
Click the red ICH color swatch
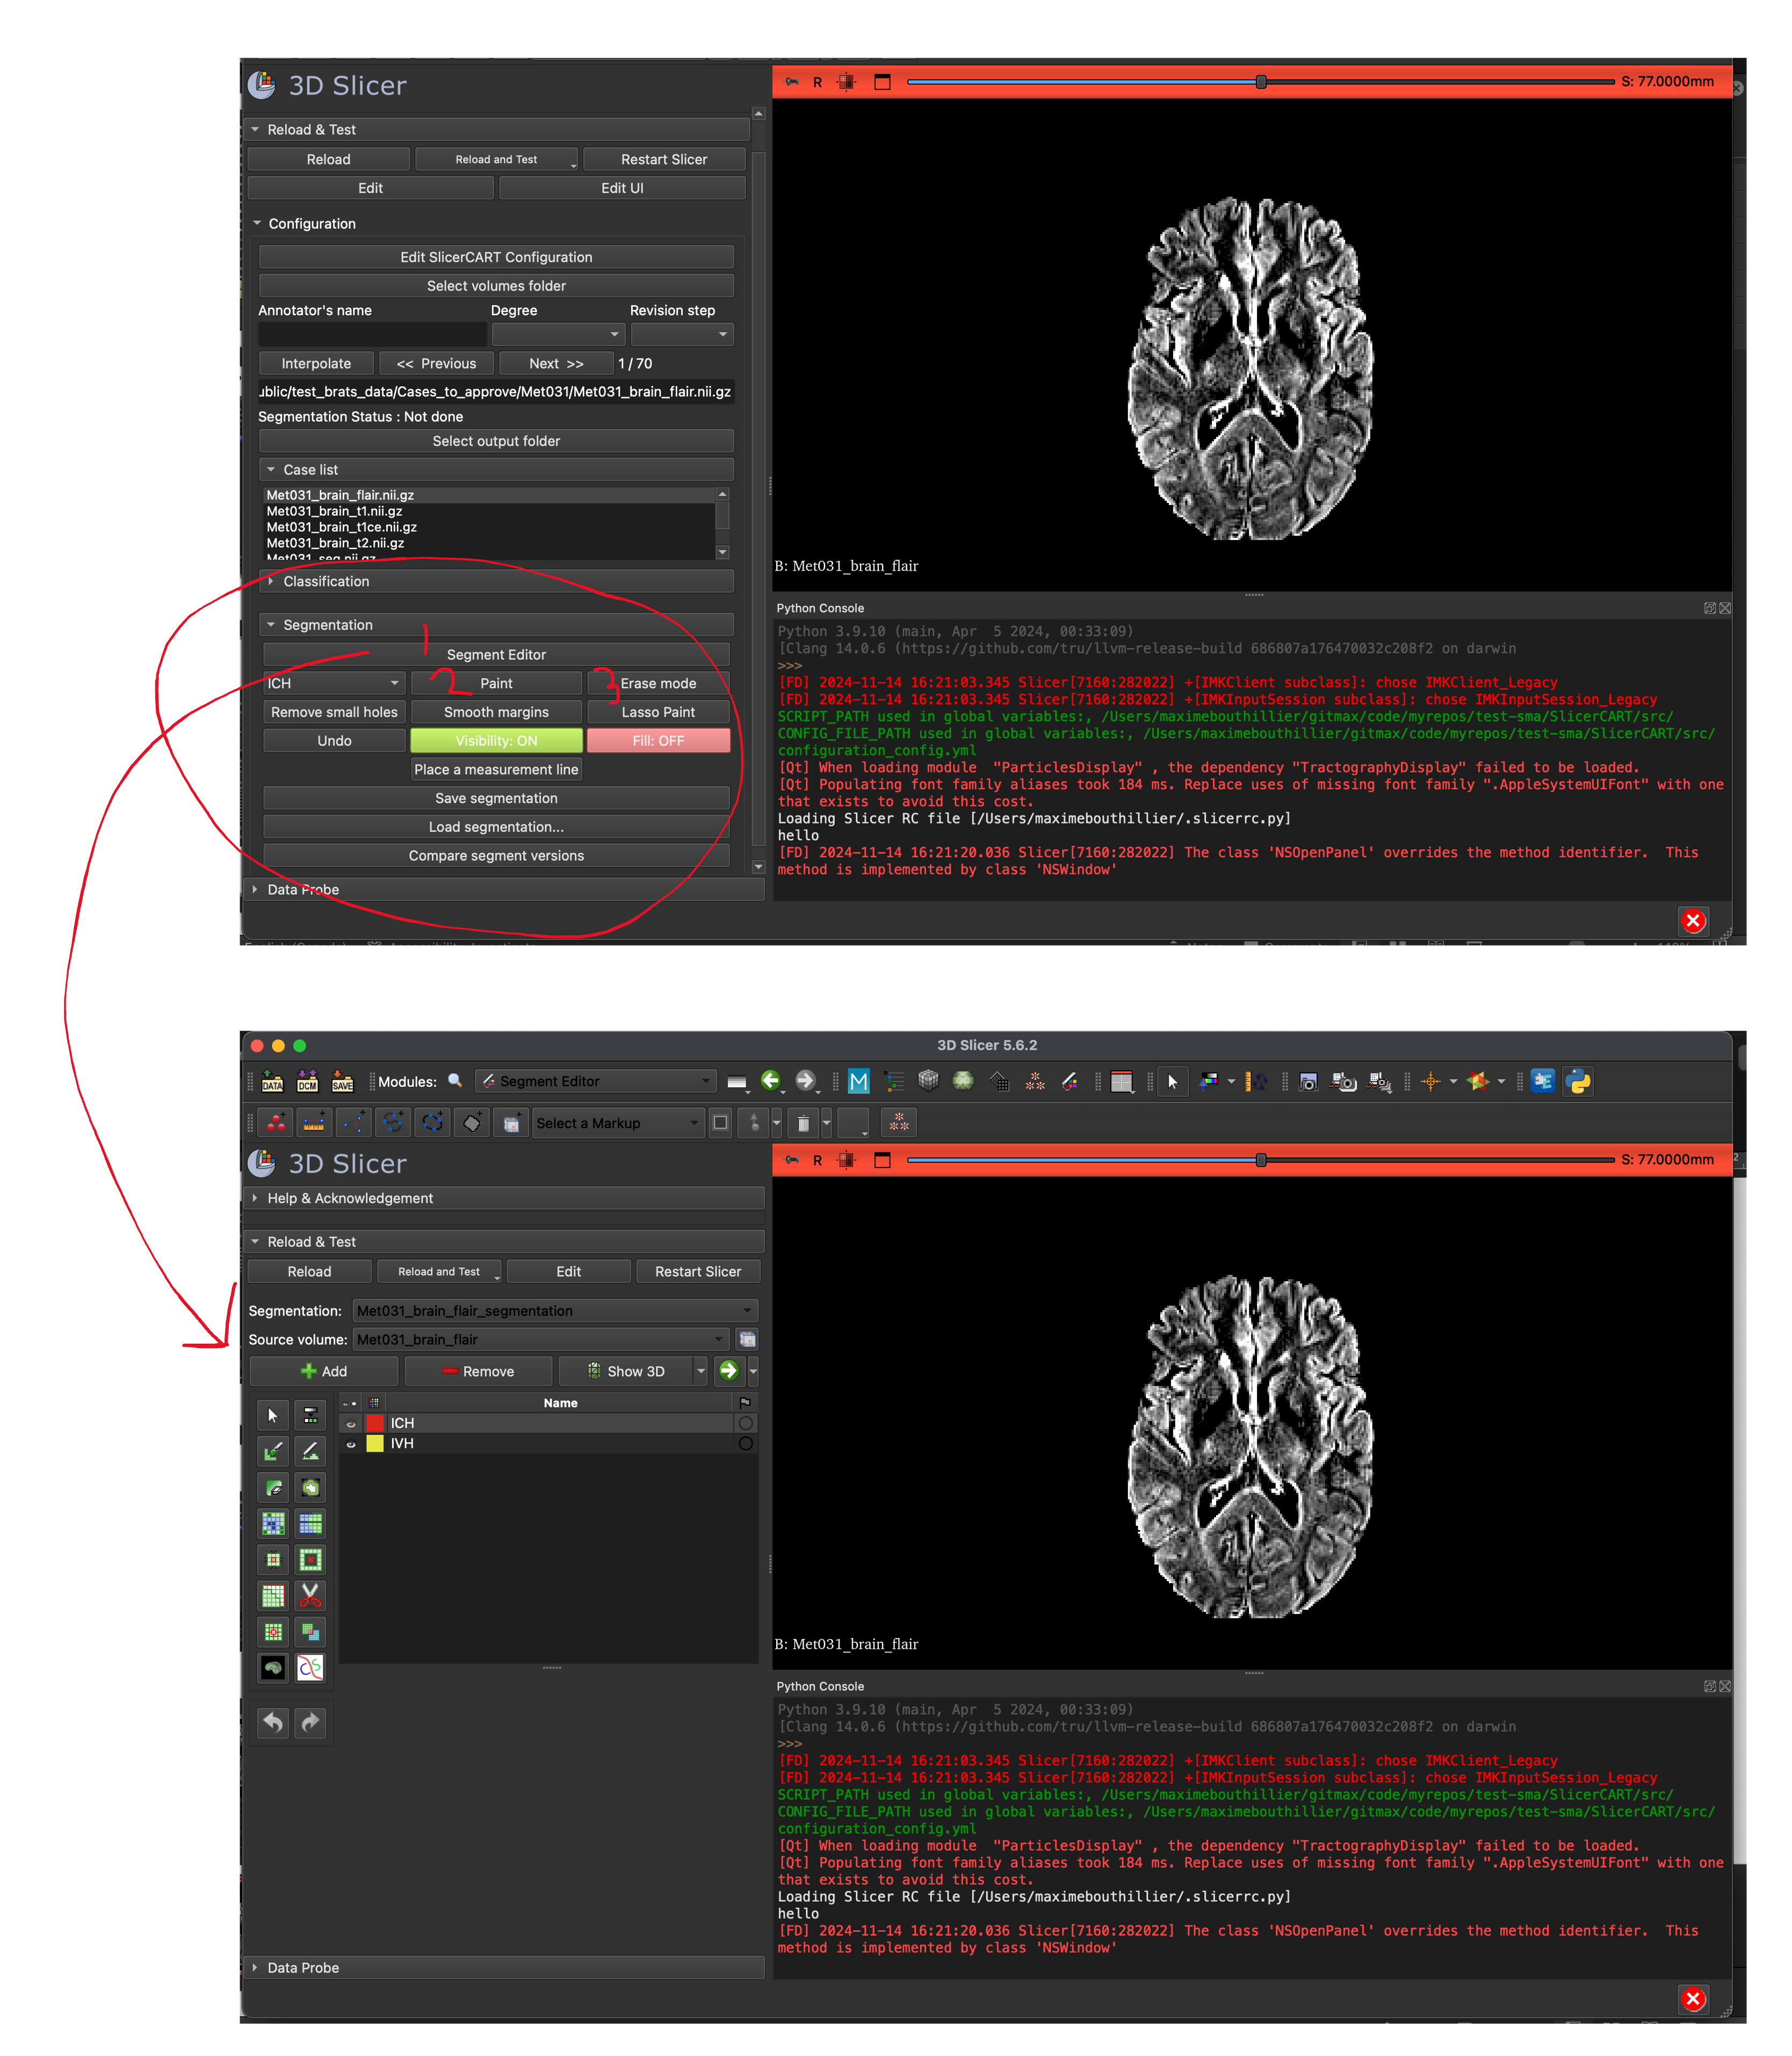pyautogui.click(x=375, y=1423)
